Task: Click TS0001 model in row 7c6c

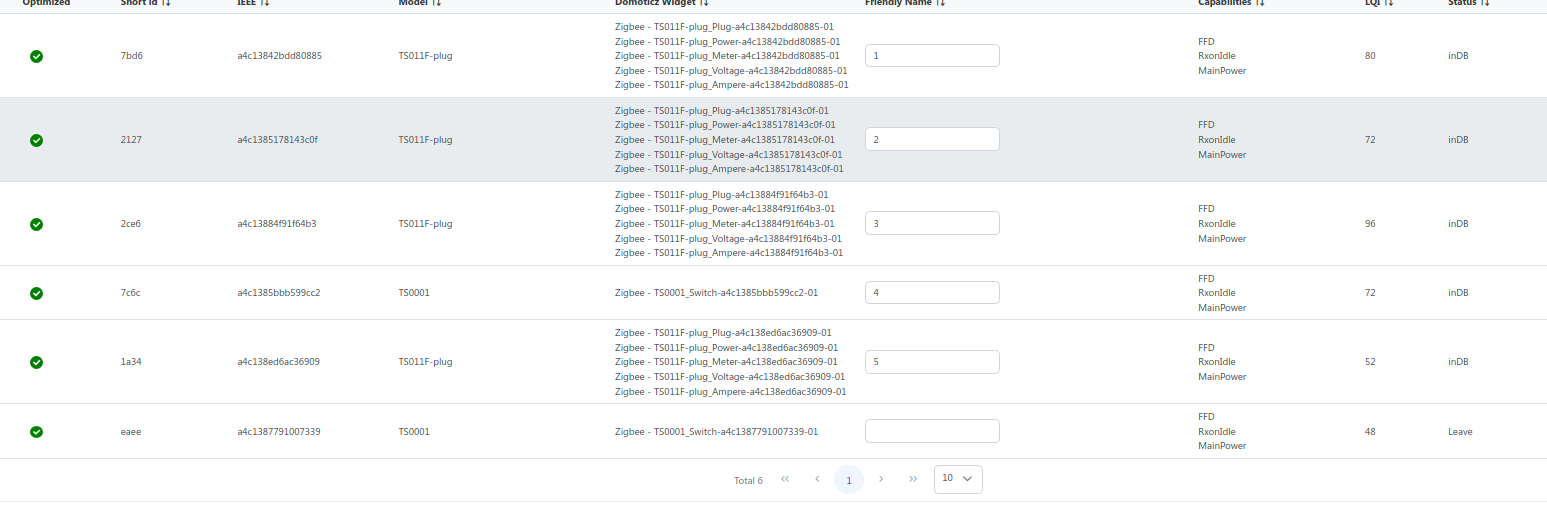Action: click(414, 293)
